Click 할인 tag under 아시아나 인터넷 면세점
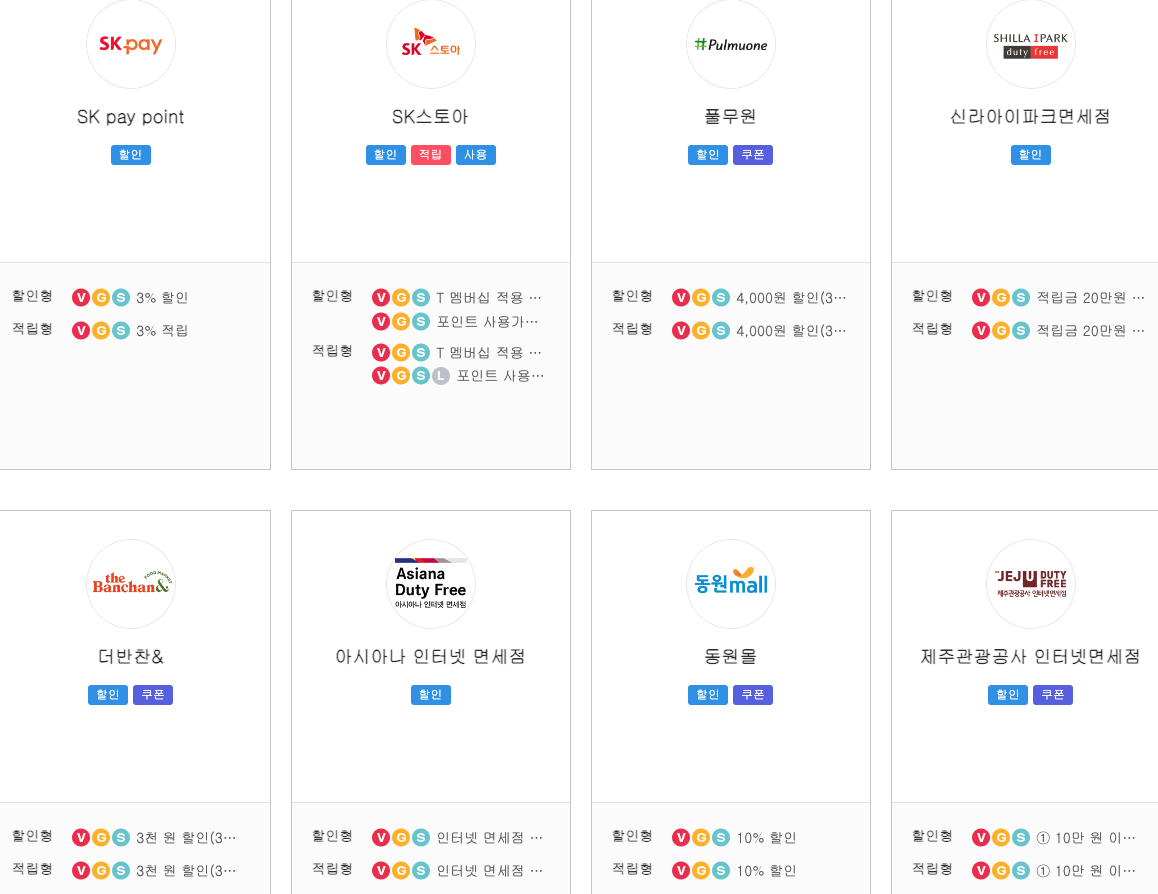Image resolution: width=1158 pixels, height=894 pixels. [x=431, y=695]
